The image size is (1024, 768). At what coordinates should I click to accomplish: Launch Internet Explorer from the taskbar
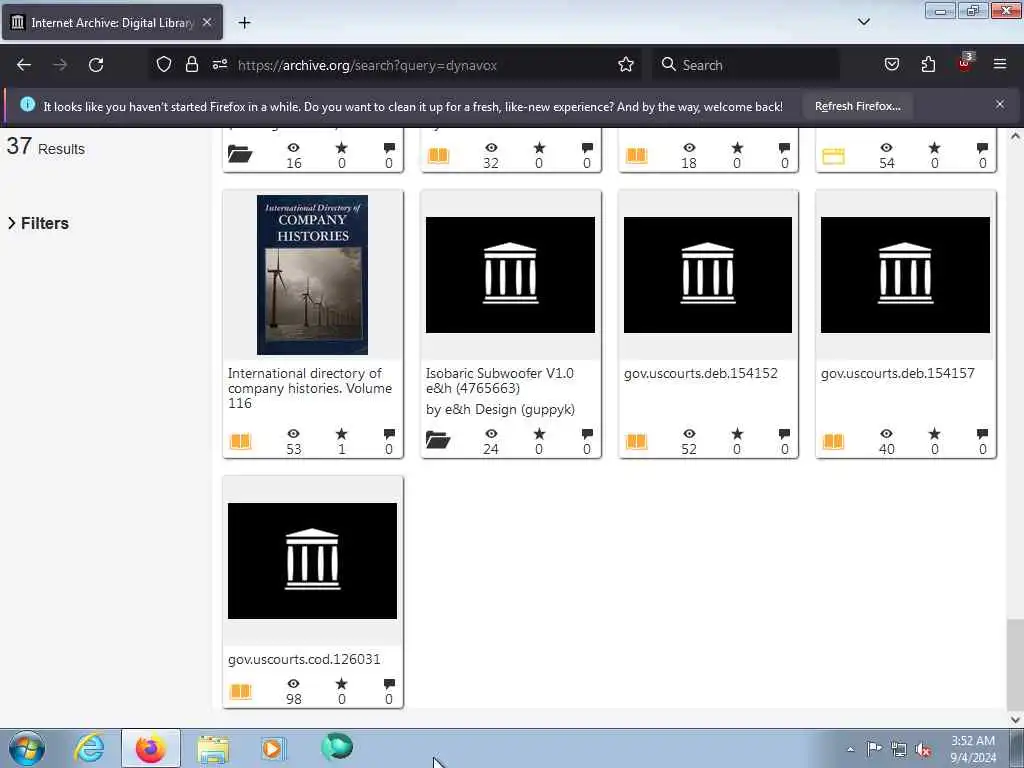click(89, 748)
